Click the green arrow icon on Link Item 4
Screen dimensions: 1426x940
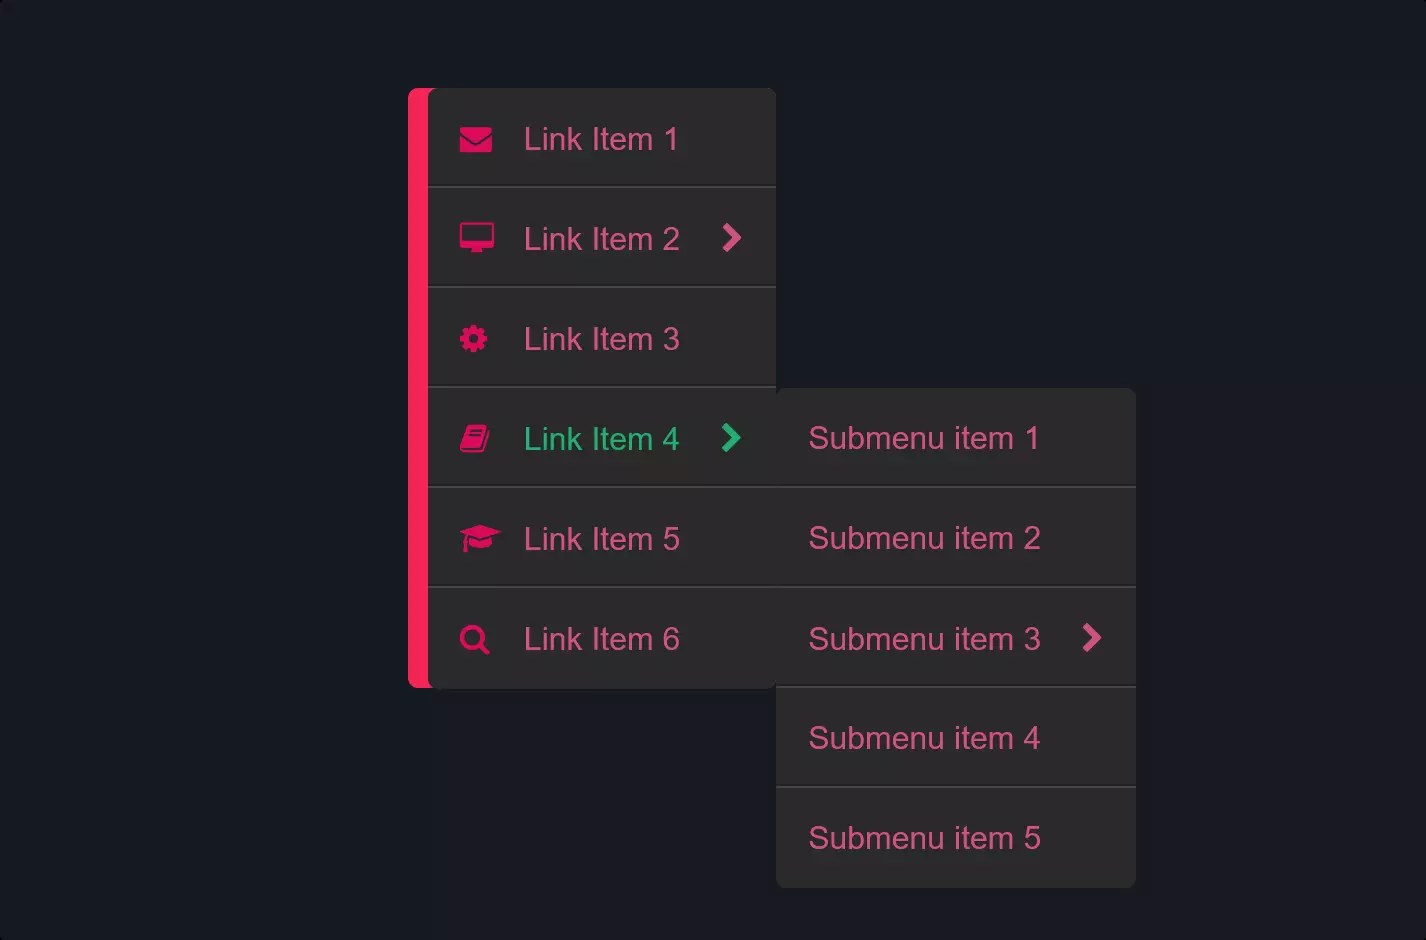click(x=732, y=438)
